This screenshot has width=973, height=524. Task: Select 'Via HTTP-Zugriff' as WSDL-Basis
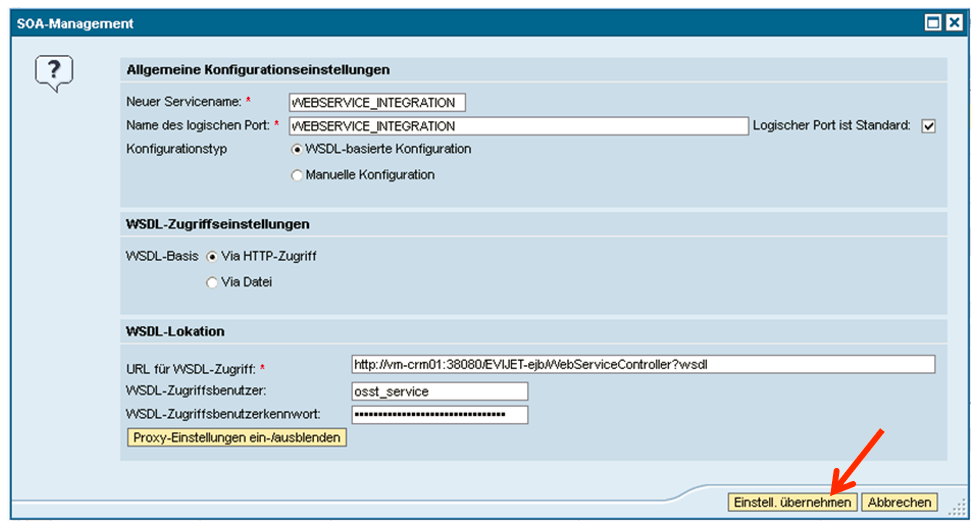[212, 256]
